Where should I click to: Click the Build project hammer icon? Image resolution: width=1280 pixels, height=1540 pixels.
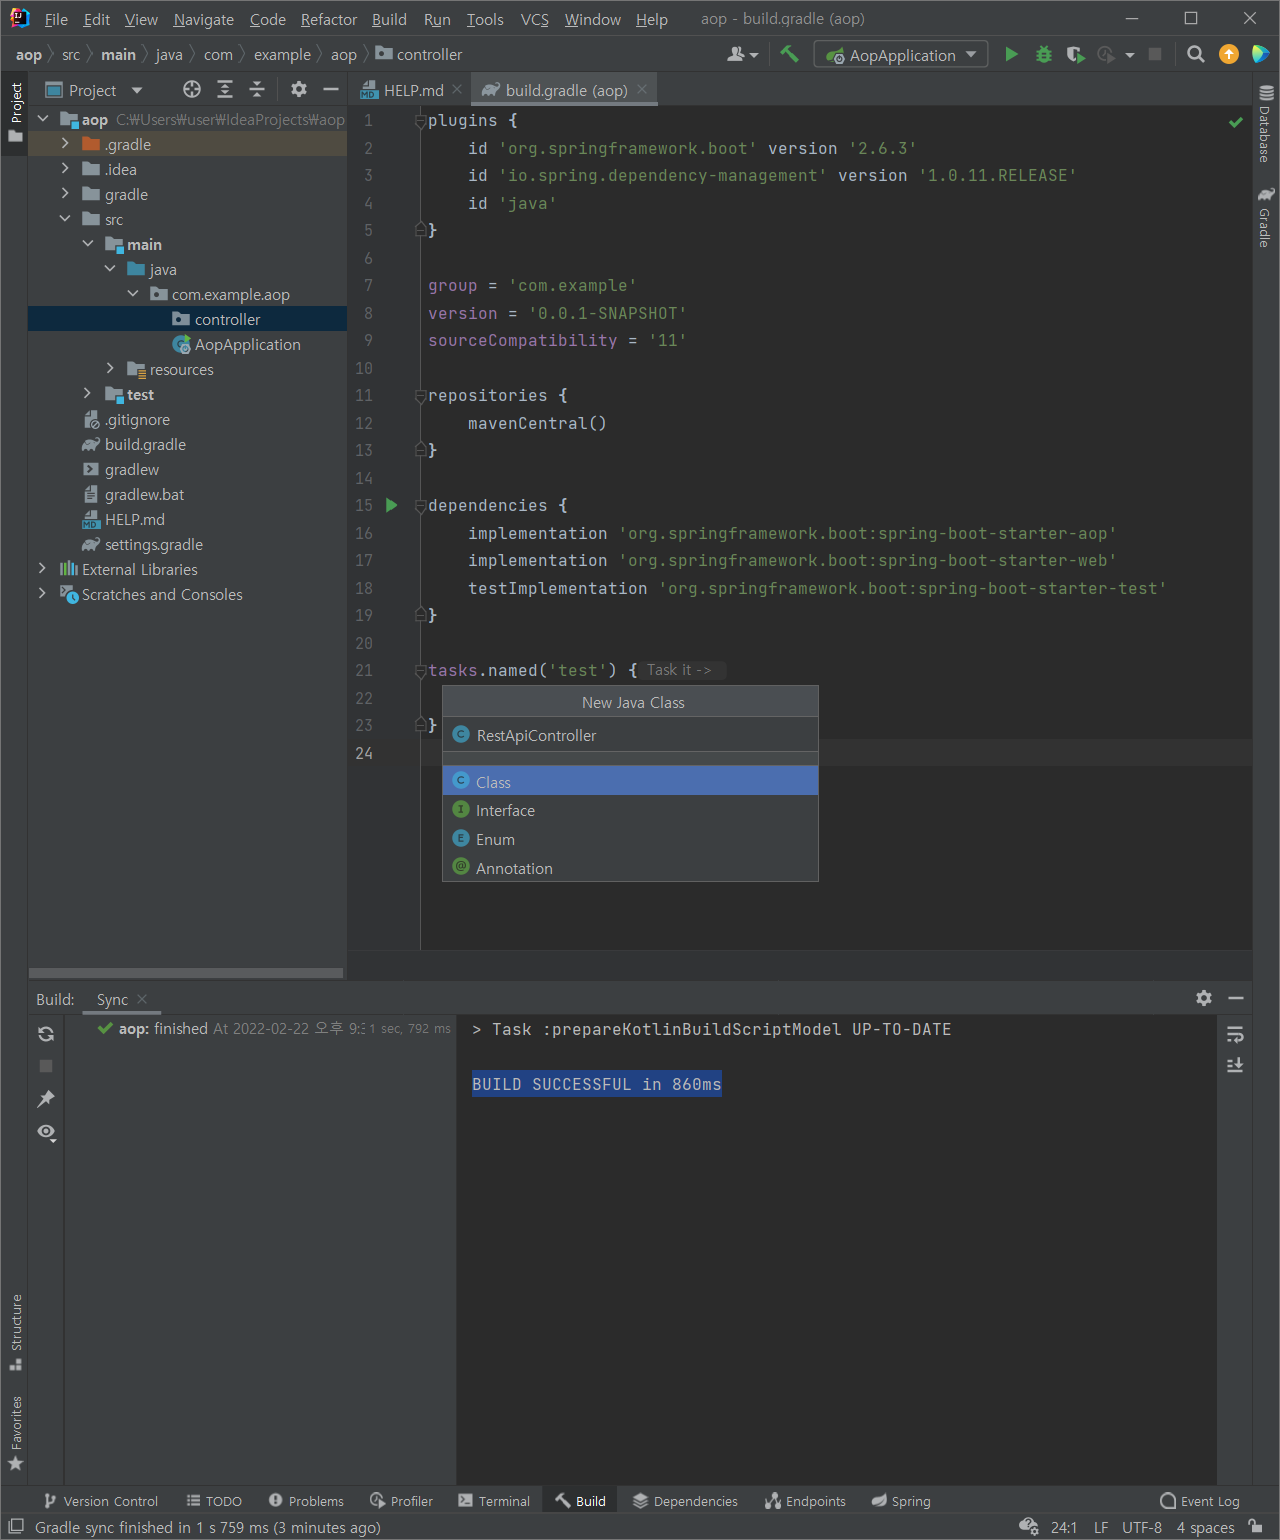pyautogui.click(x=789, y=54)
